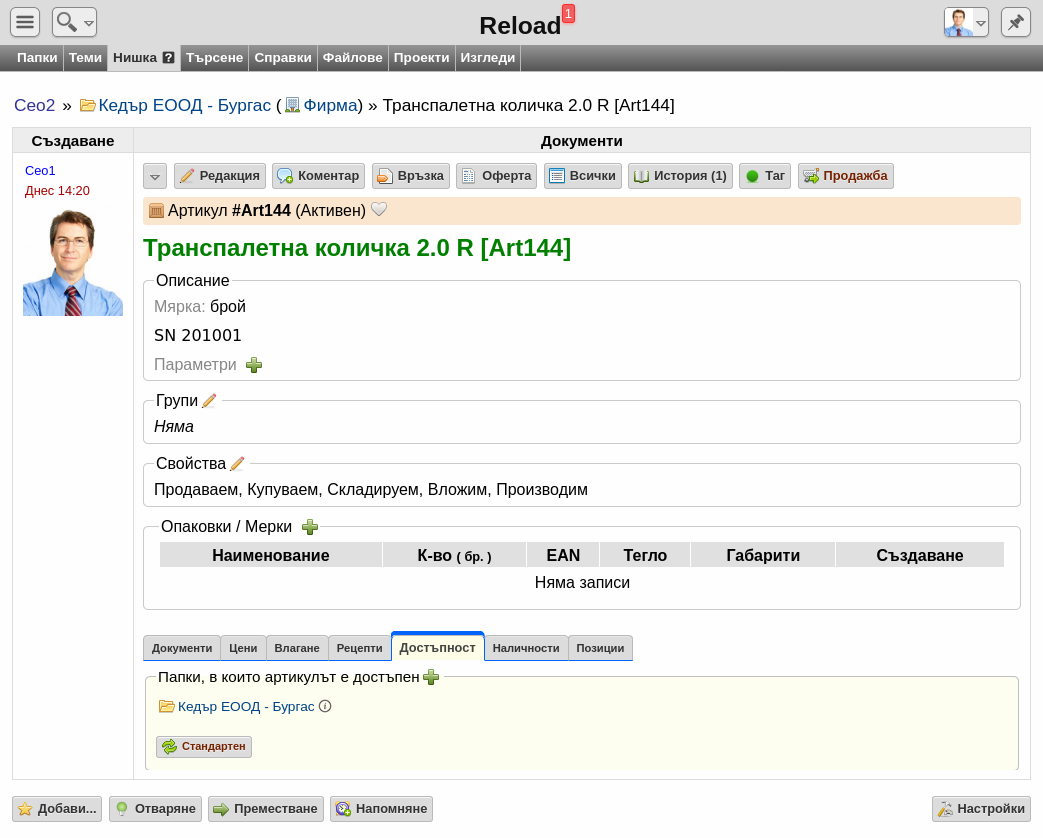This screenshot has height=838, width=1043.
Task: Pin the page with pushpin icon
Action: pyautogui.click(x=1015, y=22)
